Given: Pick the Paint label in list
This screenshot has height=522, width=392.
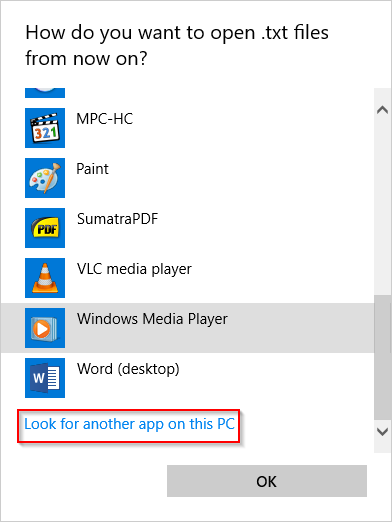Looking at the screenshot, I should coord(92,169).
